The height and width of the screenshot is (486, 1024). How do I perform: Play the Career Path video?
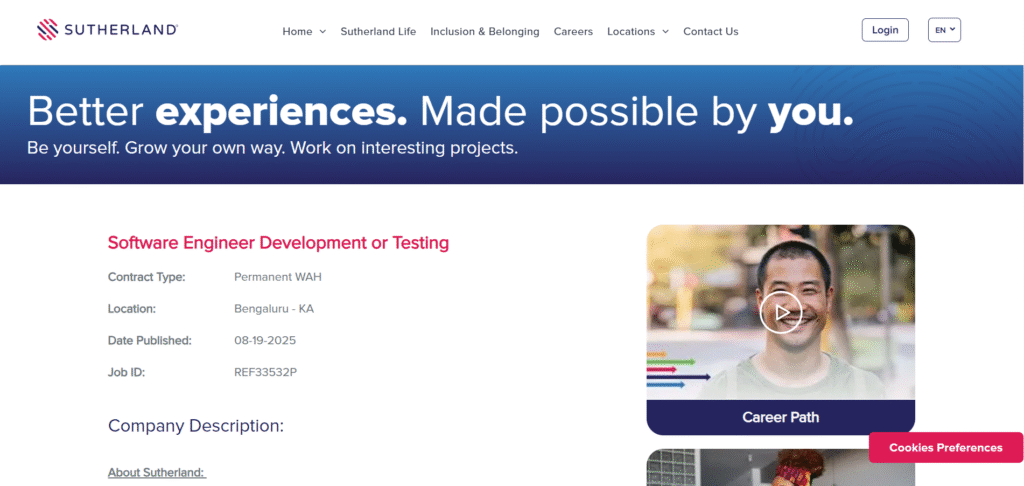(780, 312)
